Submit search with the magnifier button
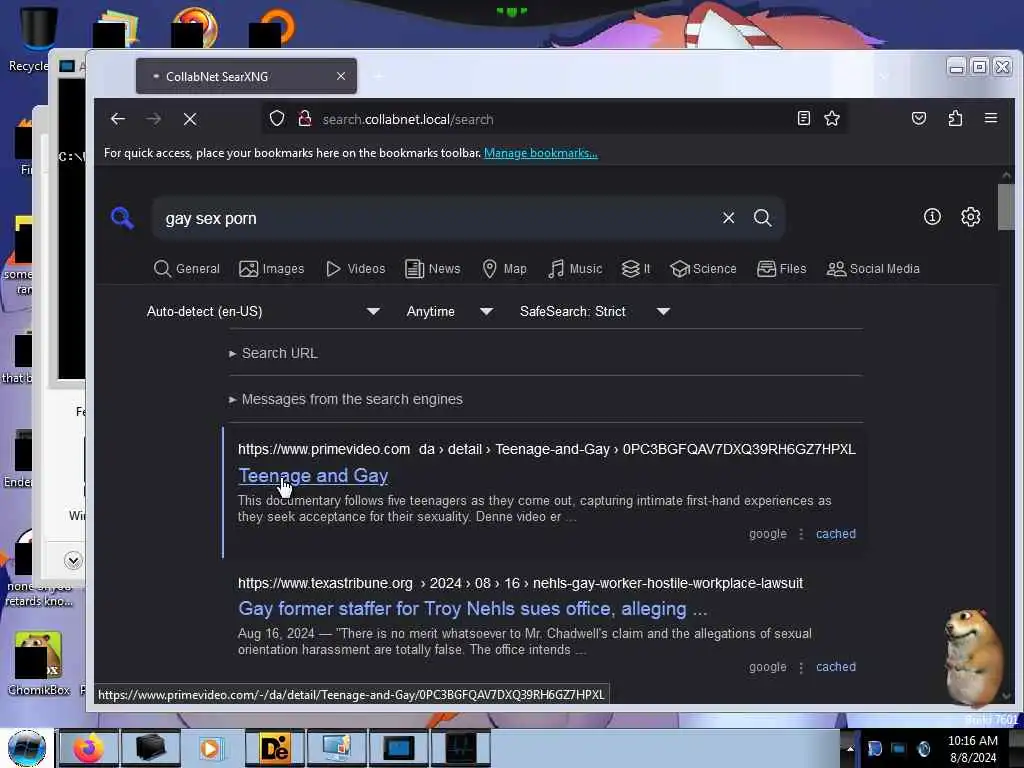Viewport: 1024px width, 768px height. (762, 218)
